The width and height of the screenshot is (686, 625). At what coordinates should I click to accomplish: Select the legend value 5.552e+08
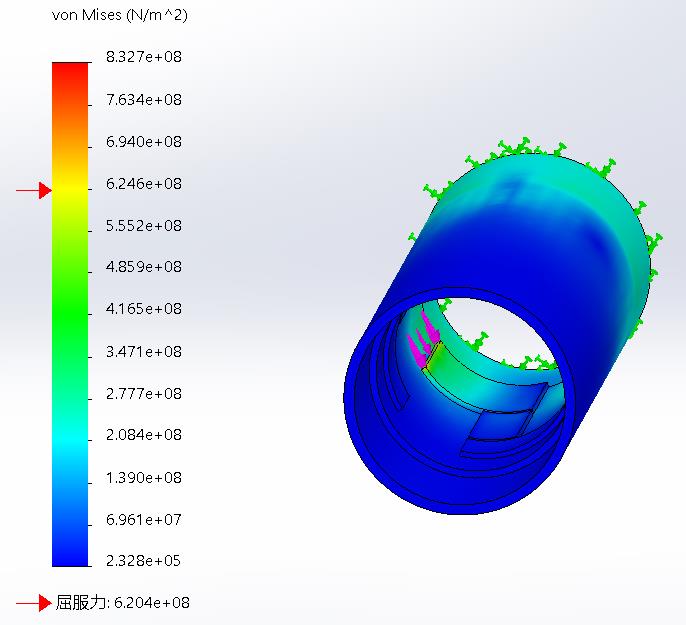click(144, 226)
